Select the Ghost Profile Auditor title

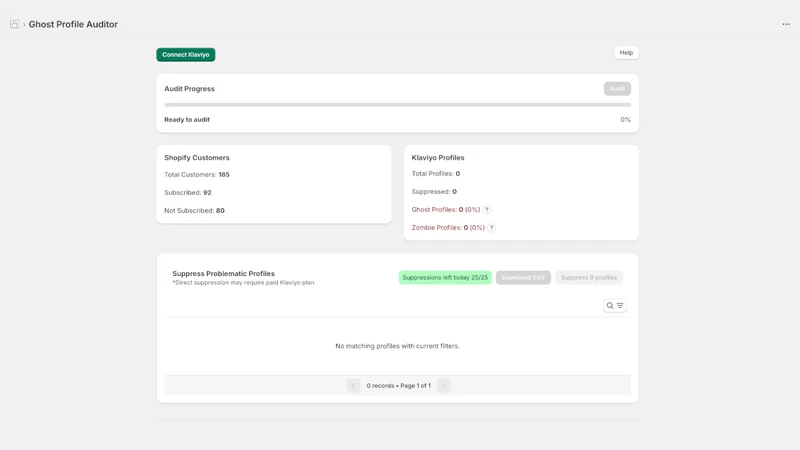pyautogui.click(x=73, y=24)
